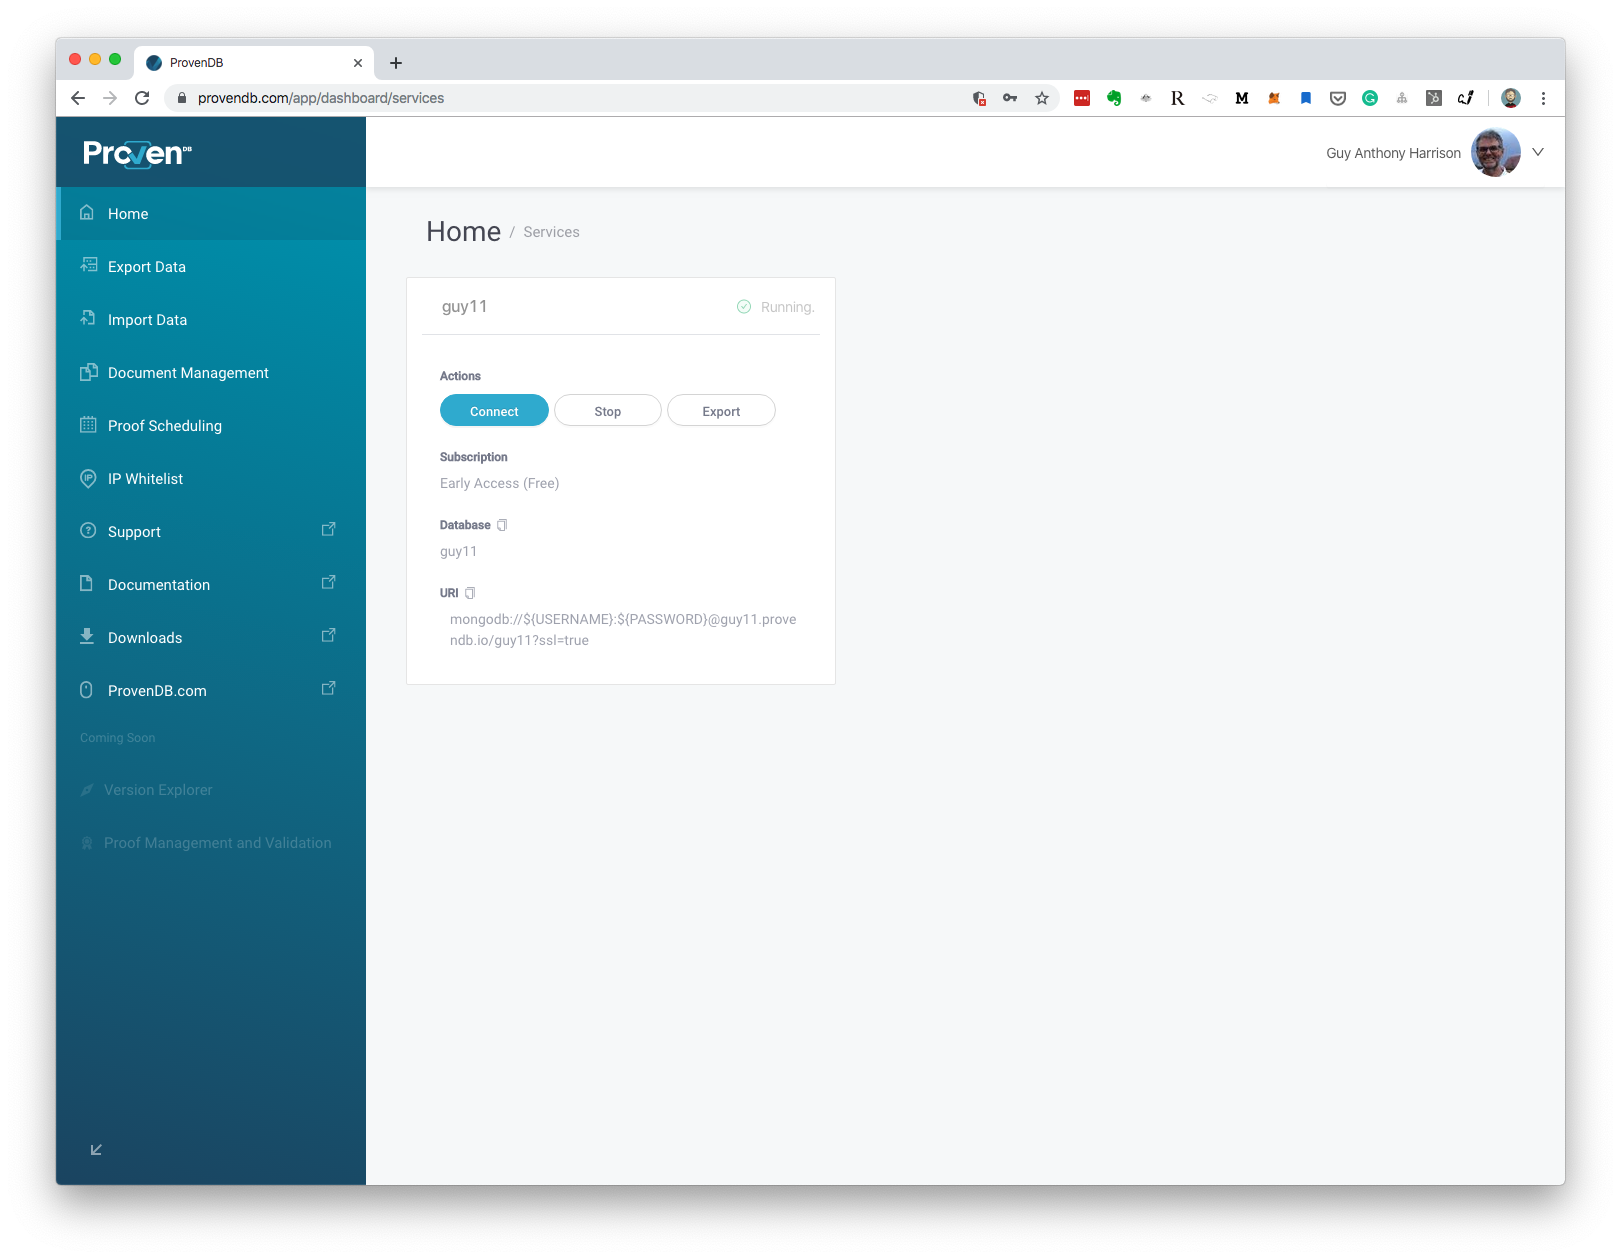Reload the ProvenDB page
Screen dimensions: 1621x1259
[x=142, y=98]
